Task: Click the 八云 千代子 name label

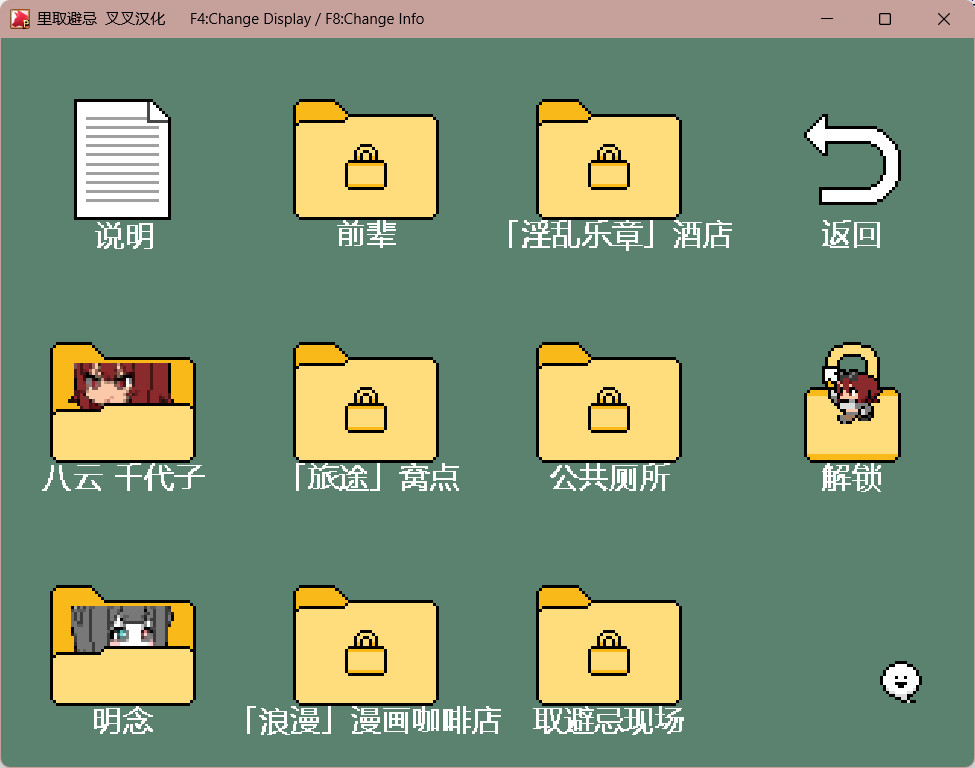Action: (123, 478)
